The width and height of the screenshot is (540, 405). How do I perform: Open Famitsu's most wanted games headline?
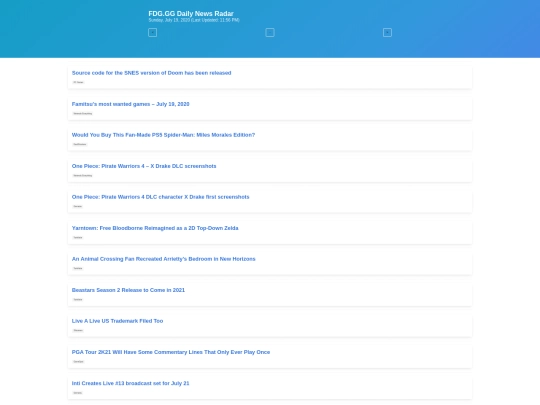click(x=131, y=104)
